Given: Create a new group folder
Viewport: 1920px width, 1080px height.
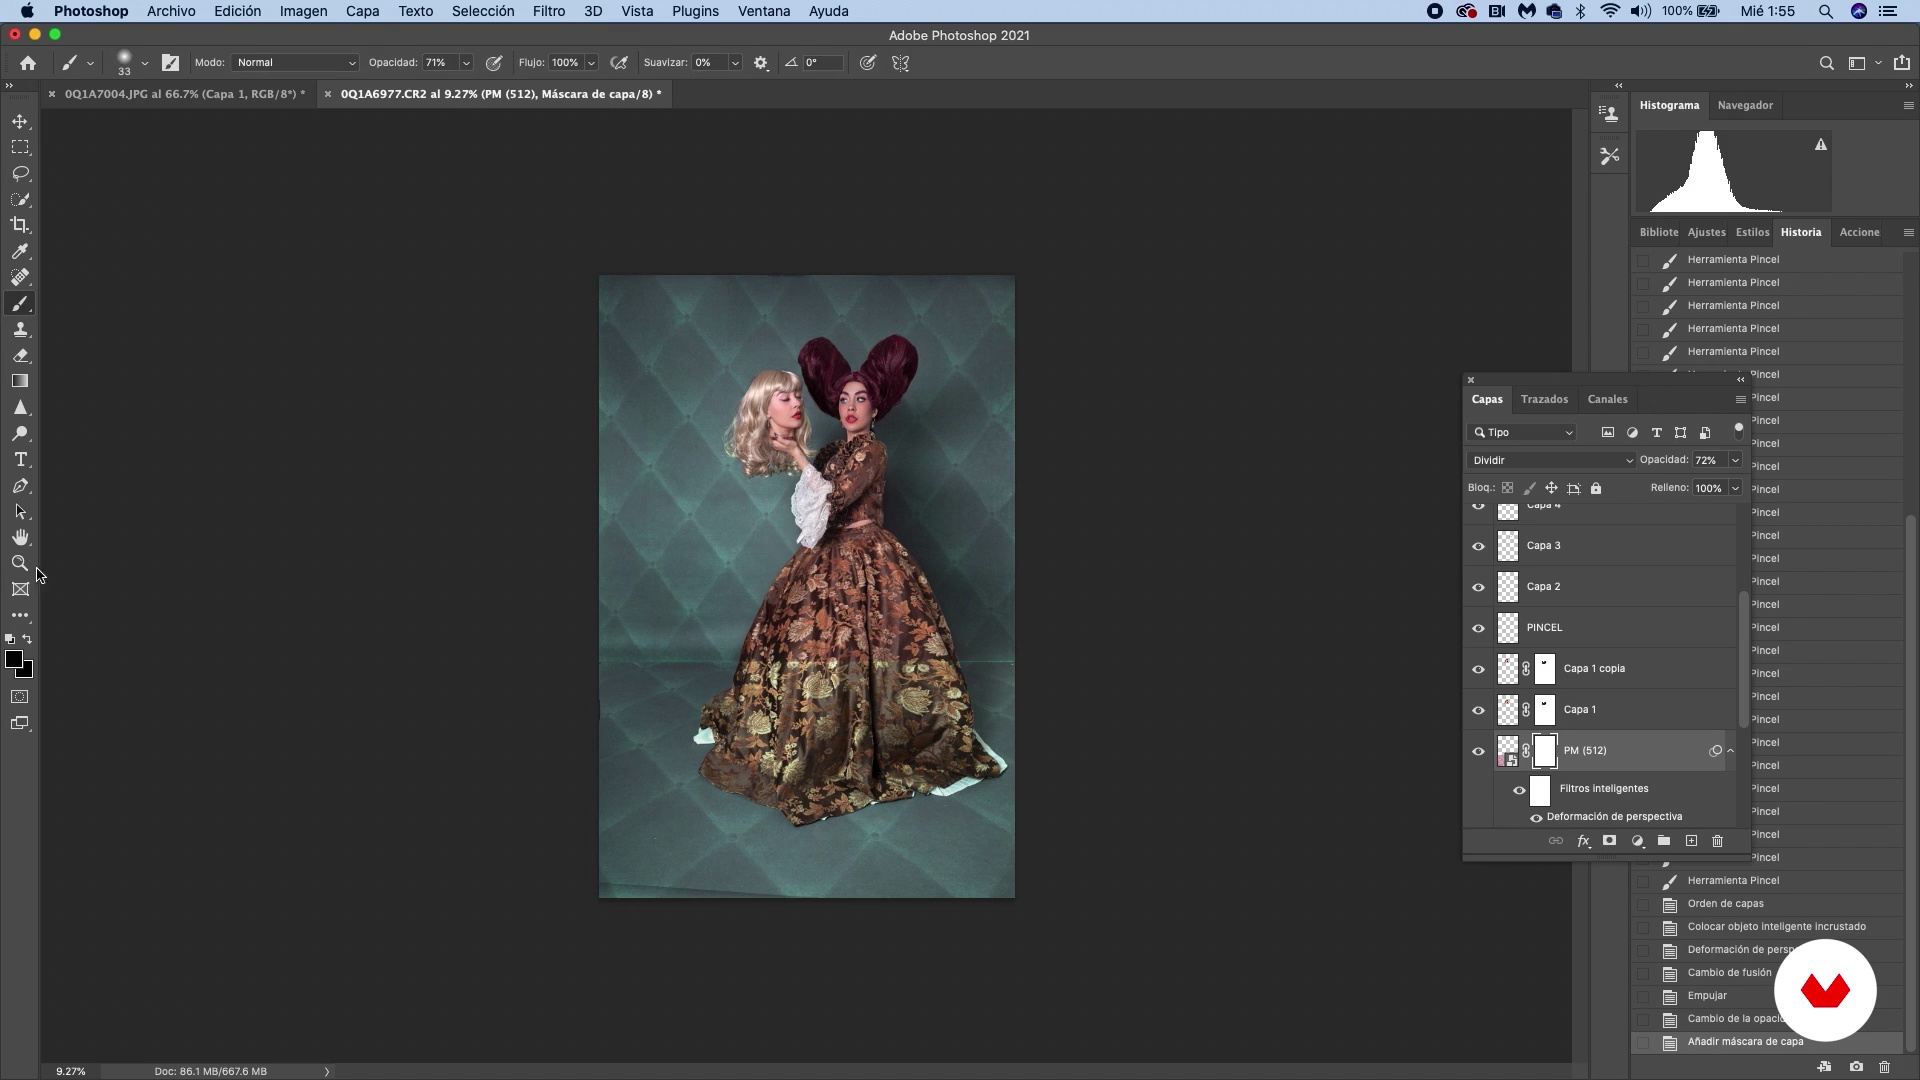Looking at the screenshot, I should [x=1664, y=841].
